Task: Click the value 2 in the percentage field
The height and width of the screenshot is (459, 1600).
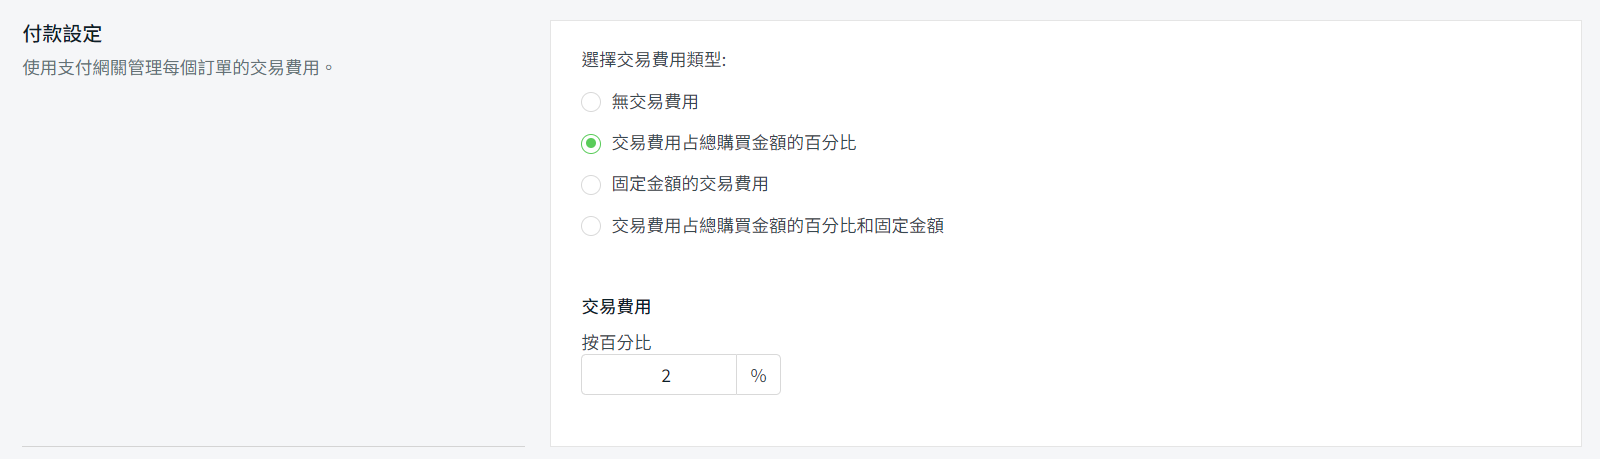Action: [666, 376]
